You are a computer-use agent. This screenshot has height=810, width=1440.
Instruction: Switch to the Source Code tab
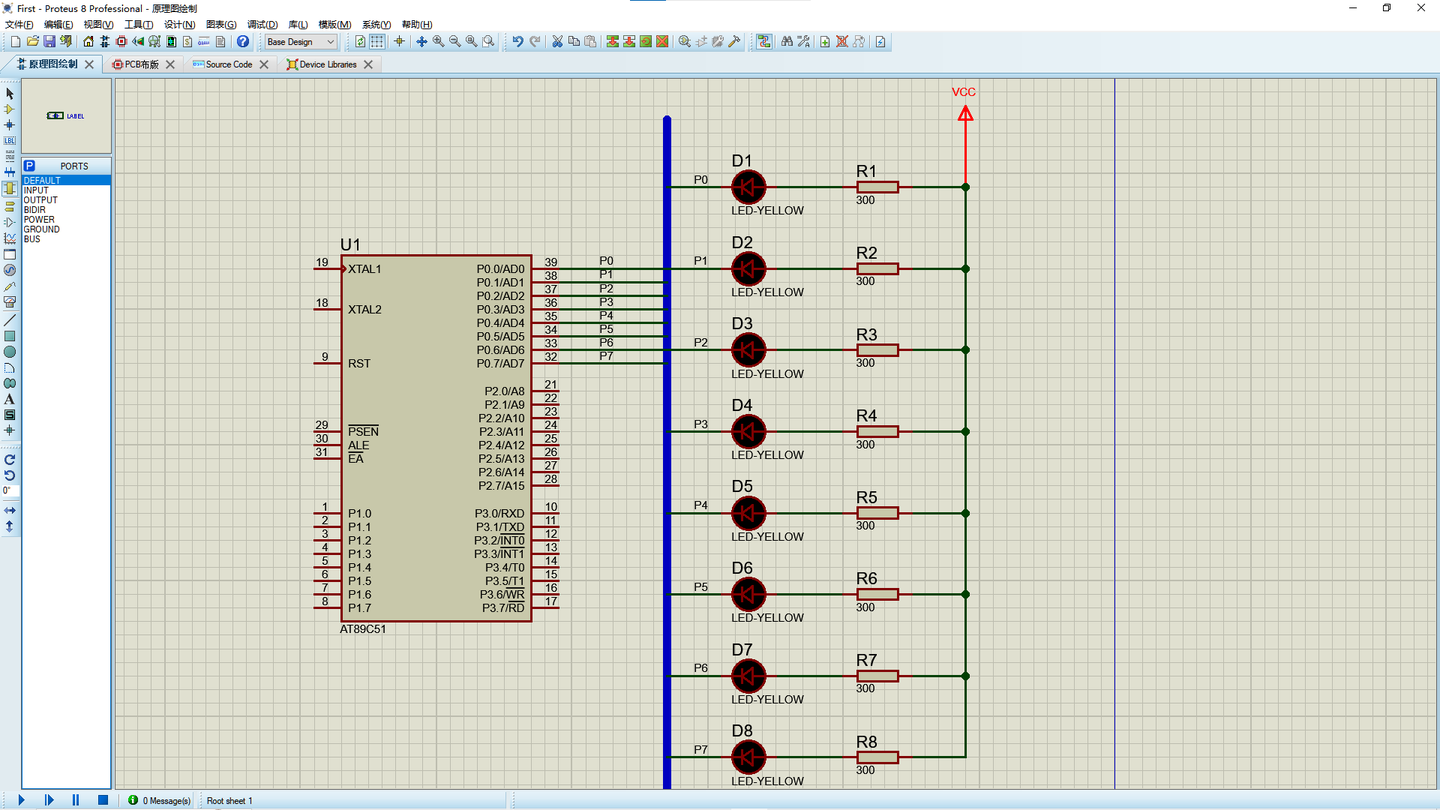pyautogui.click(x=228, y=64)
